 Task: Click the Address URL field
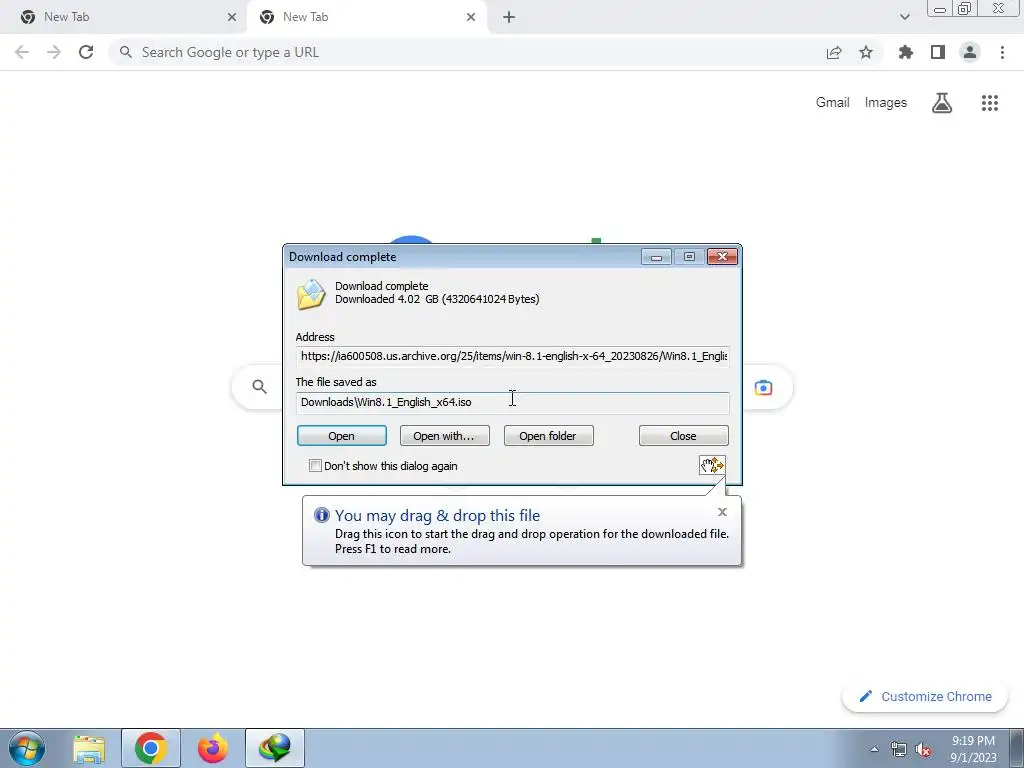513,356
